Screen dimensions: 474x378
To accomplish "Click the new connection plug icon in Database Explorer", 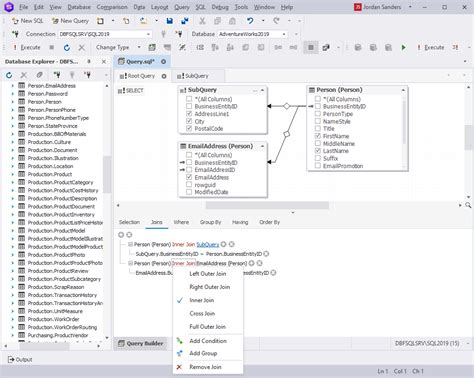I will 57,75.
